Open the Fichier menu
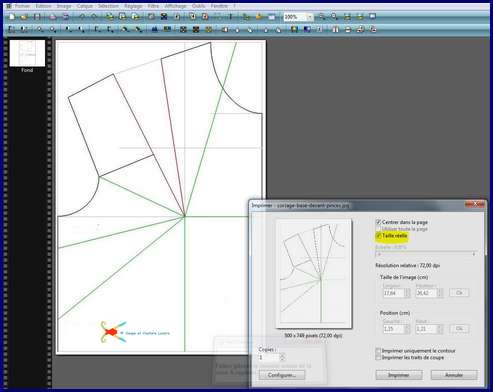The image size is (493, 392). click(x=22, y=6)
